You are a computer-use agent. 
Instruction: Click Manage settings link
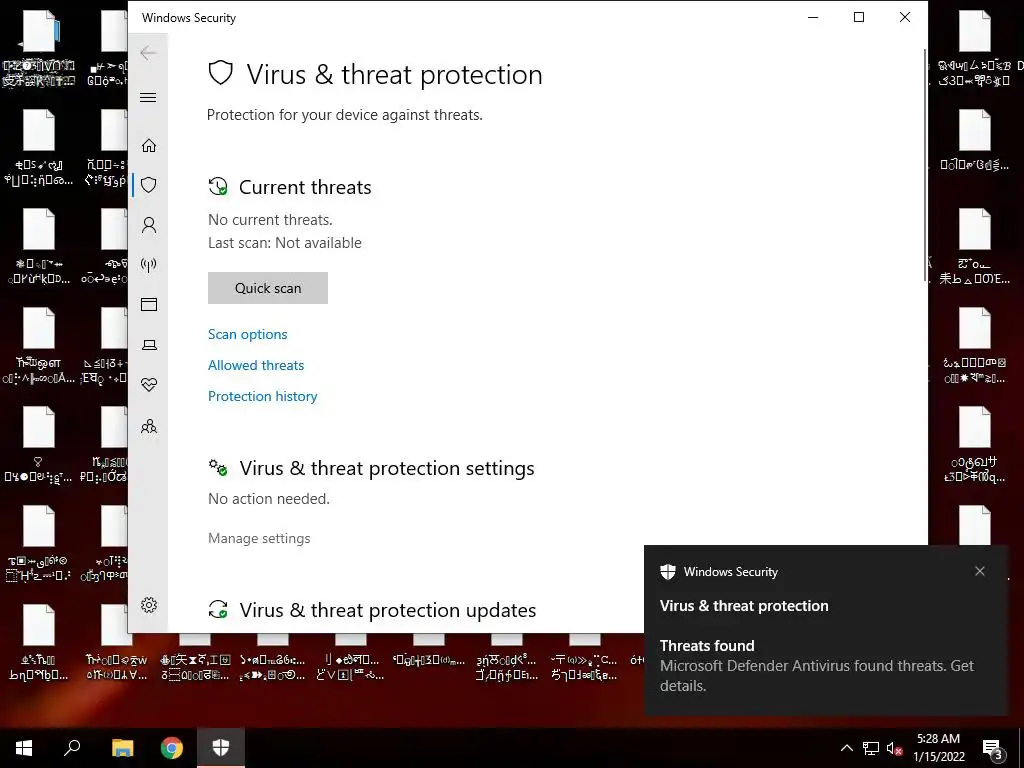tap(259, 538)
